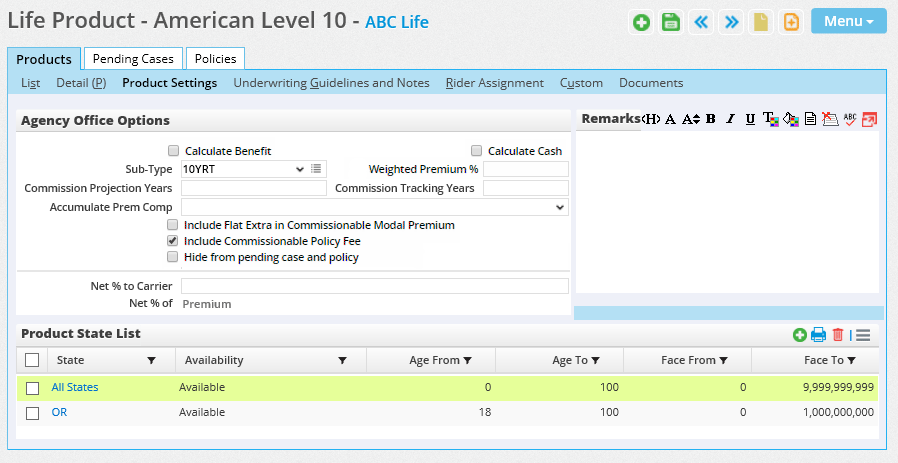The width and height of the screenshot is (898, 463).
Task: Uncheck Include Commissionable Policy Fee
Action: pos(172,241)
